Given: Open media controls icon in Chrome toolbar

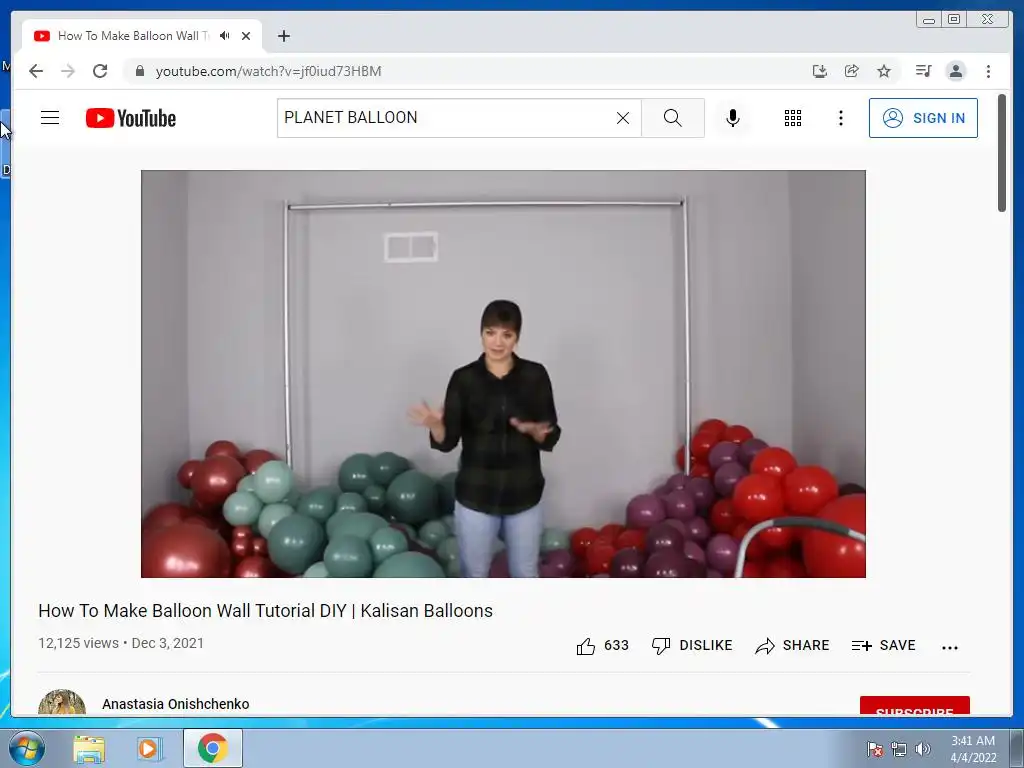Looking at the screenshot, I should (923, 71).
